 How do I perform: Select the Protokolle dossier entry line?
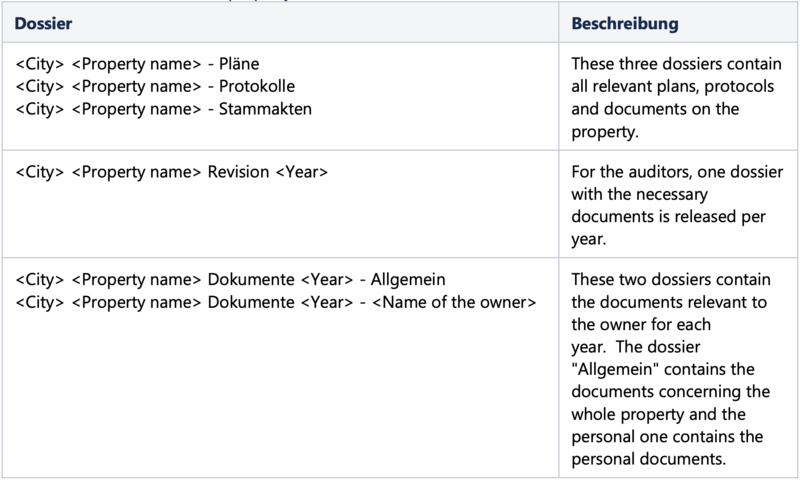click(155, 86)
